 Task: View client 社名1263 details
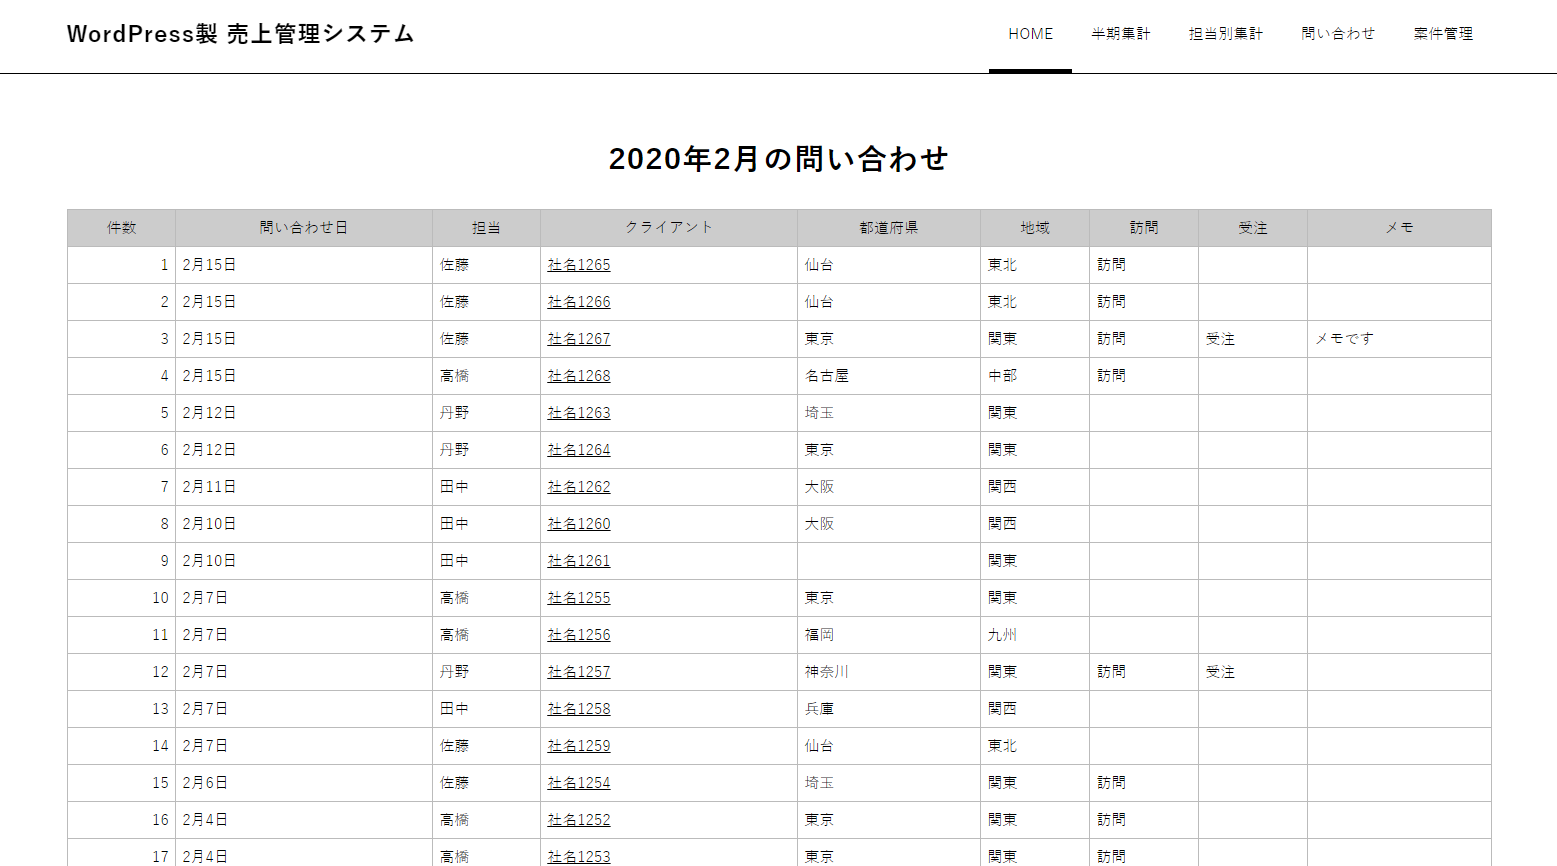(x=578, y=413)
